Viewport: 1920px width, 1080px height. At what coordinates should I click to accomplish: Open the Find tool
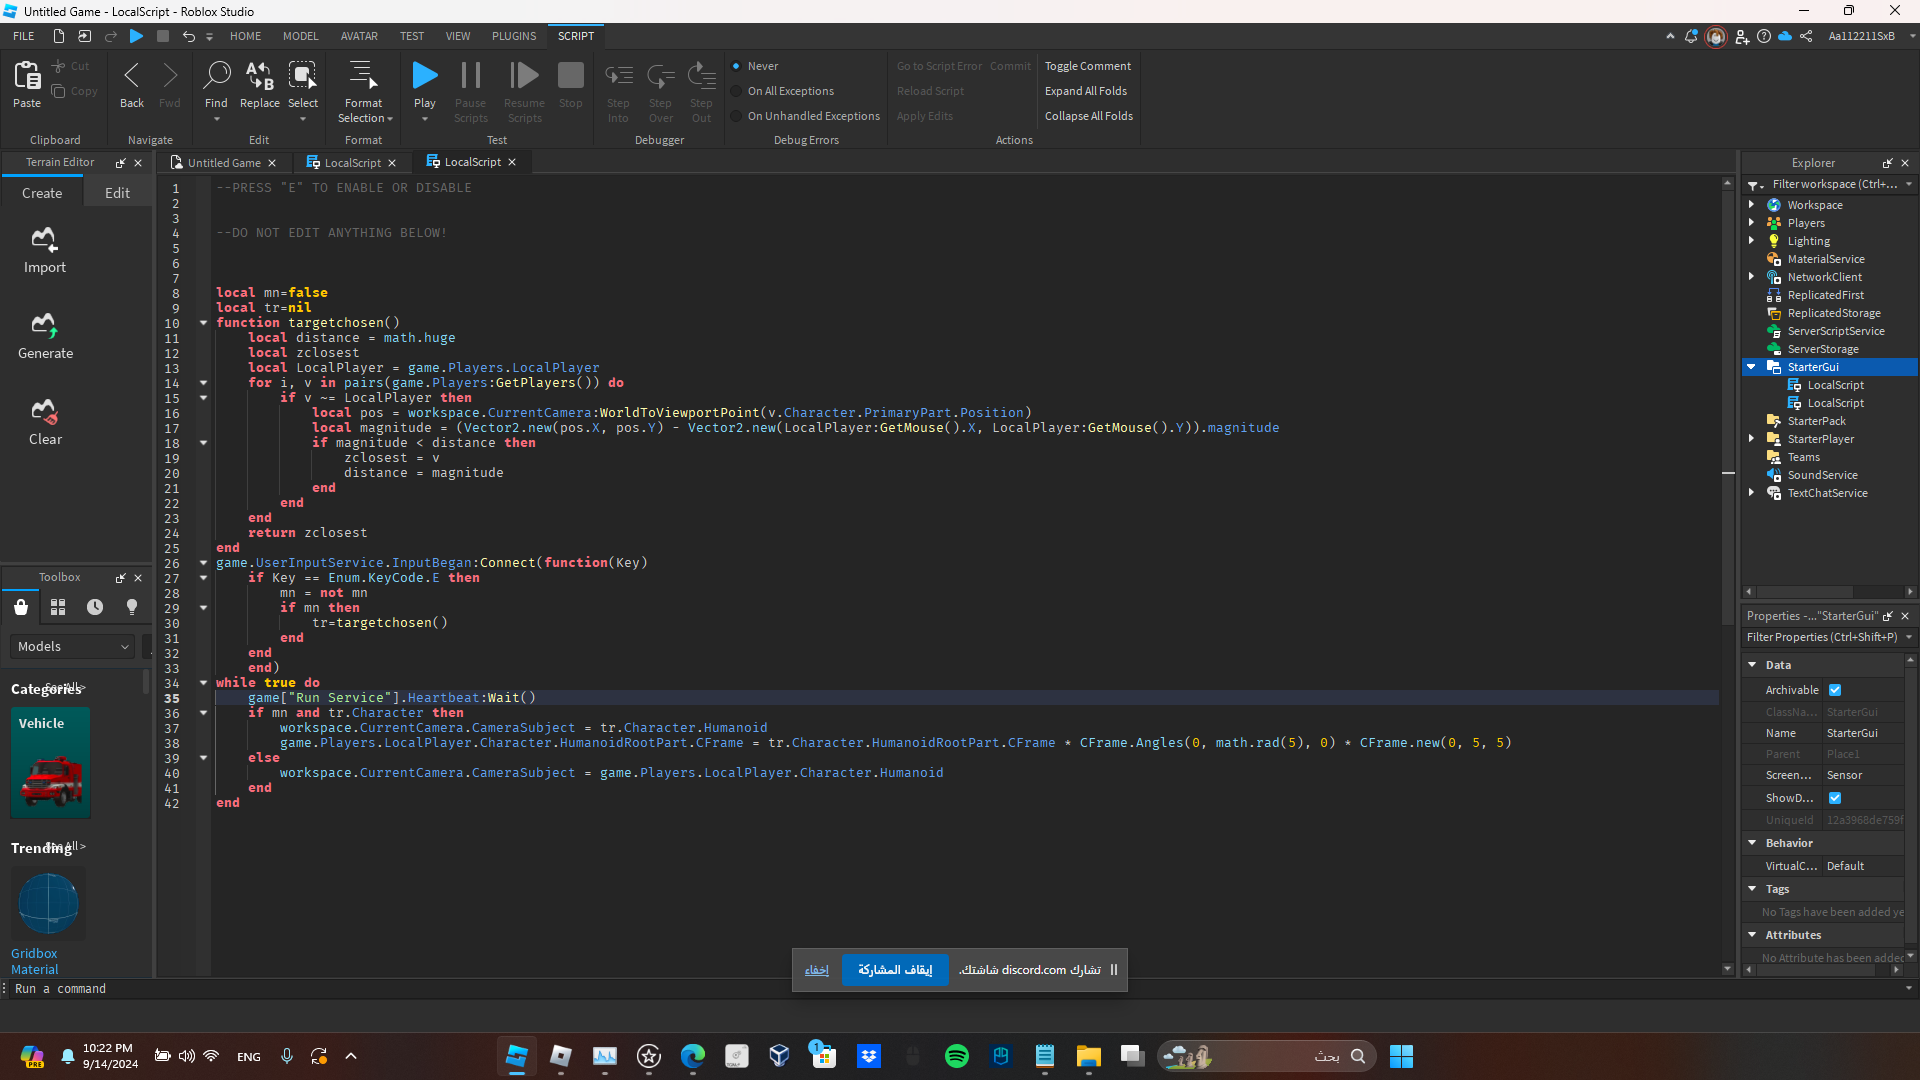coord(216,76)
